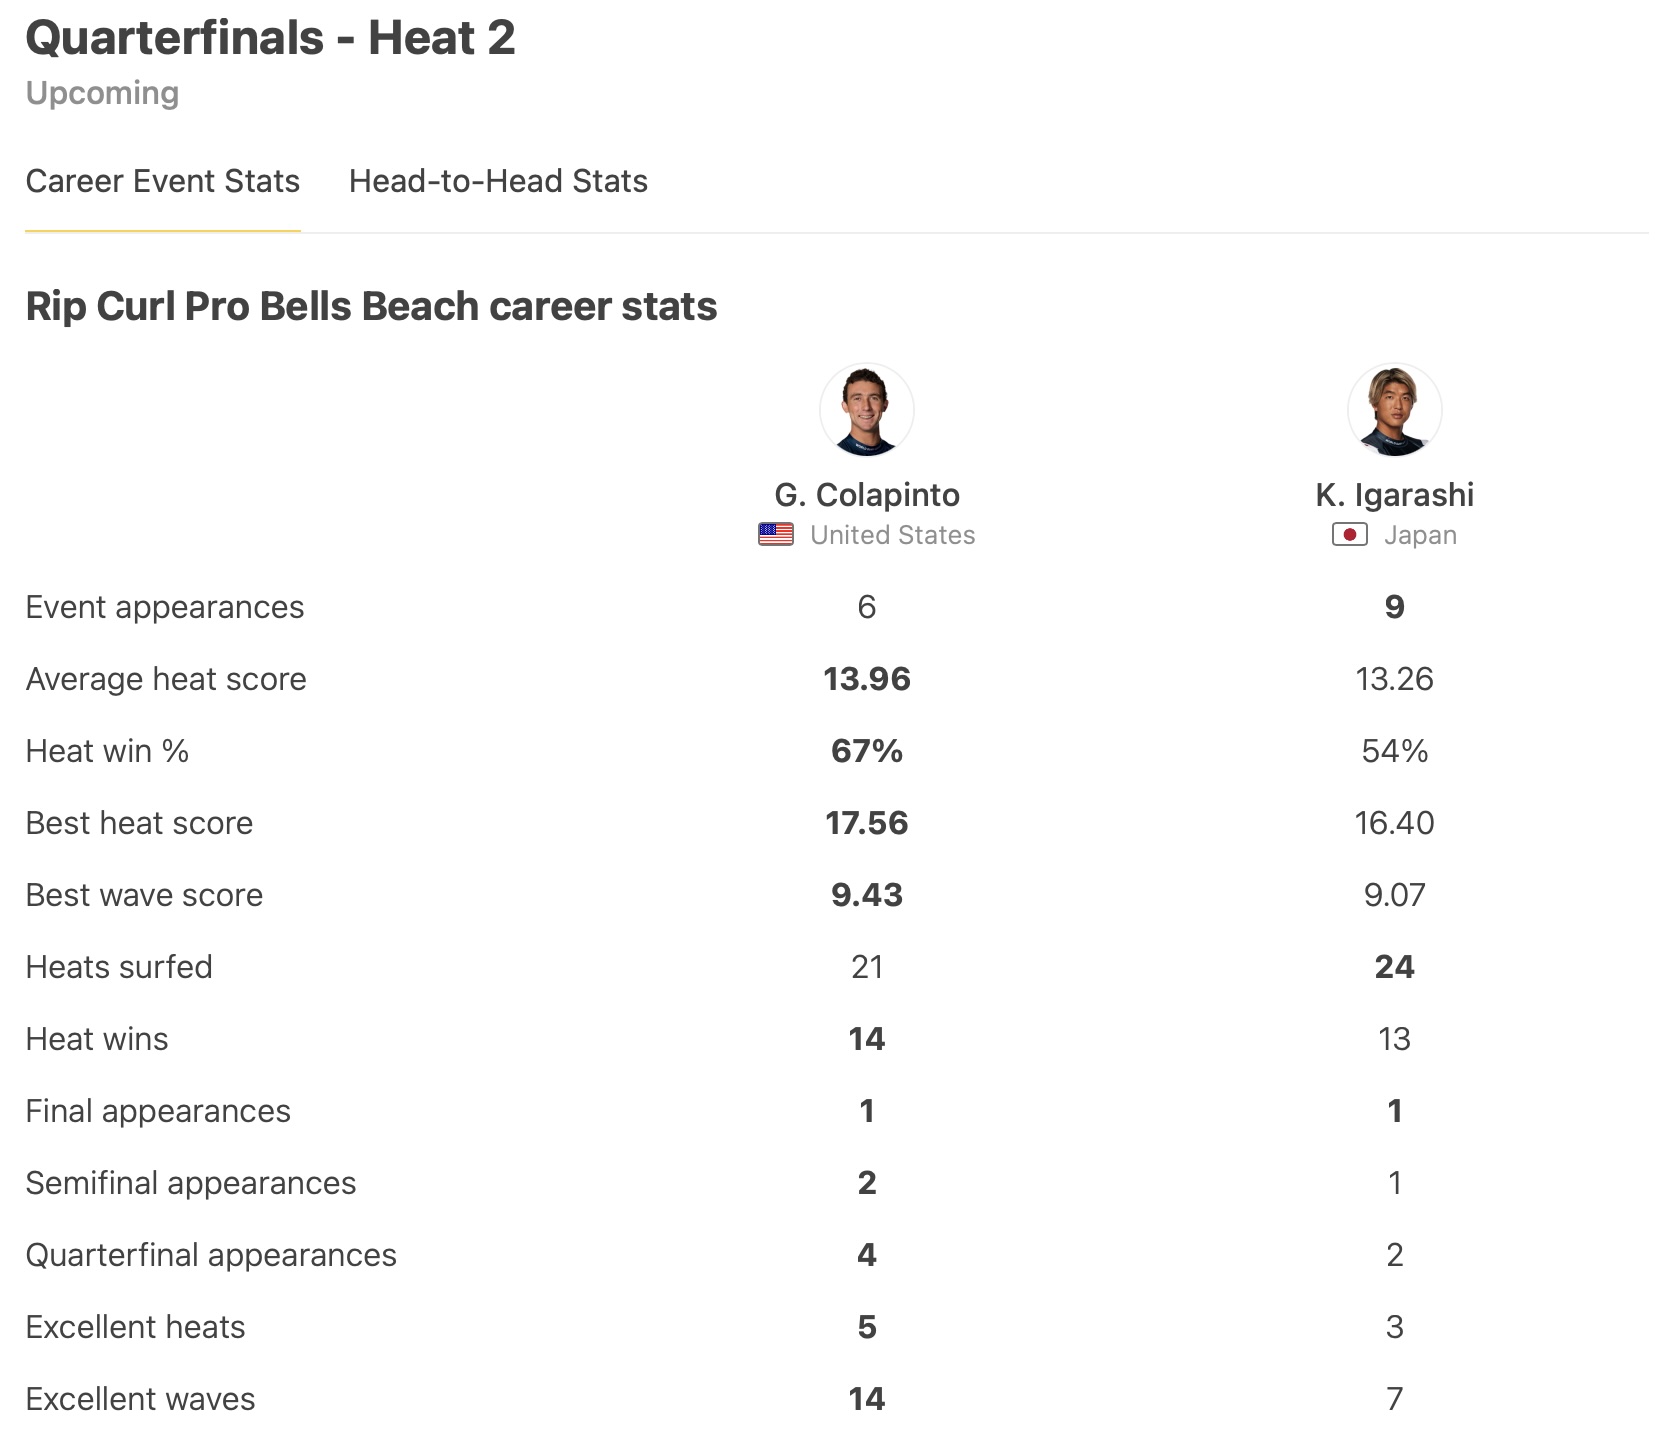Click the Semifinal appearances row label
The height and width of the screenshot is (1454, 1676).
click(x=190, y=1183)
